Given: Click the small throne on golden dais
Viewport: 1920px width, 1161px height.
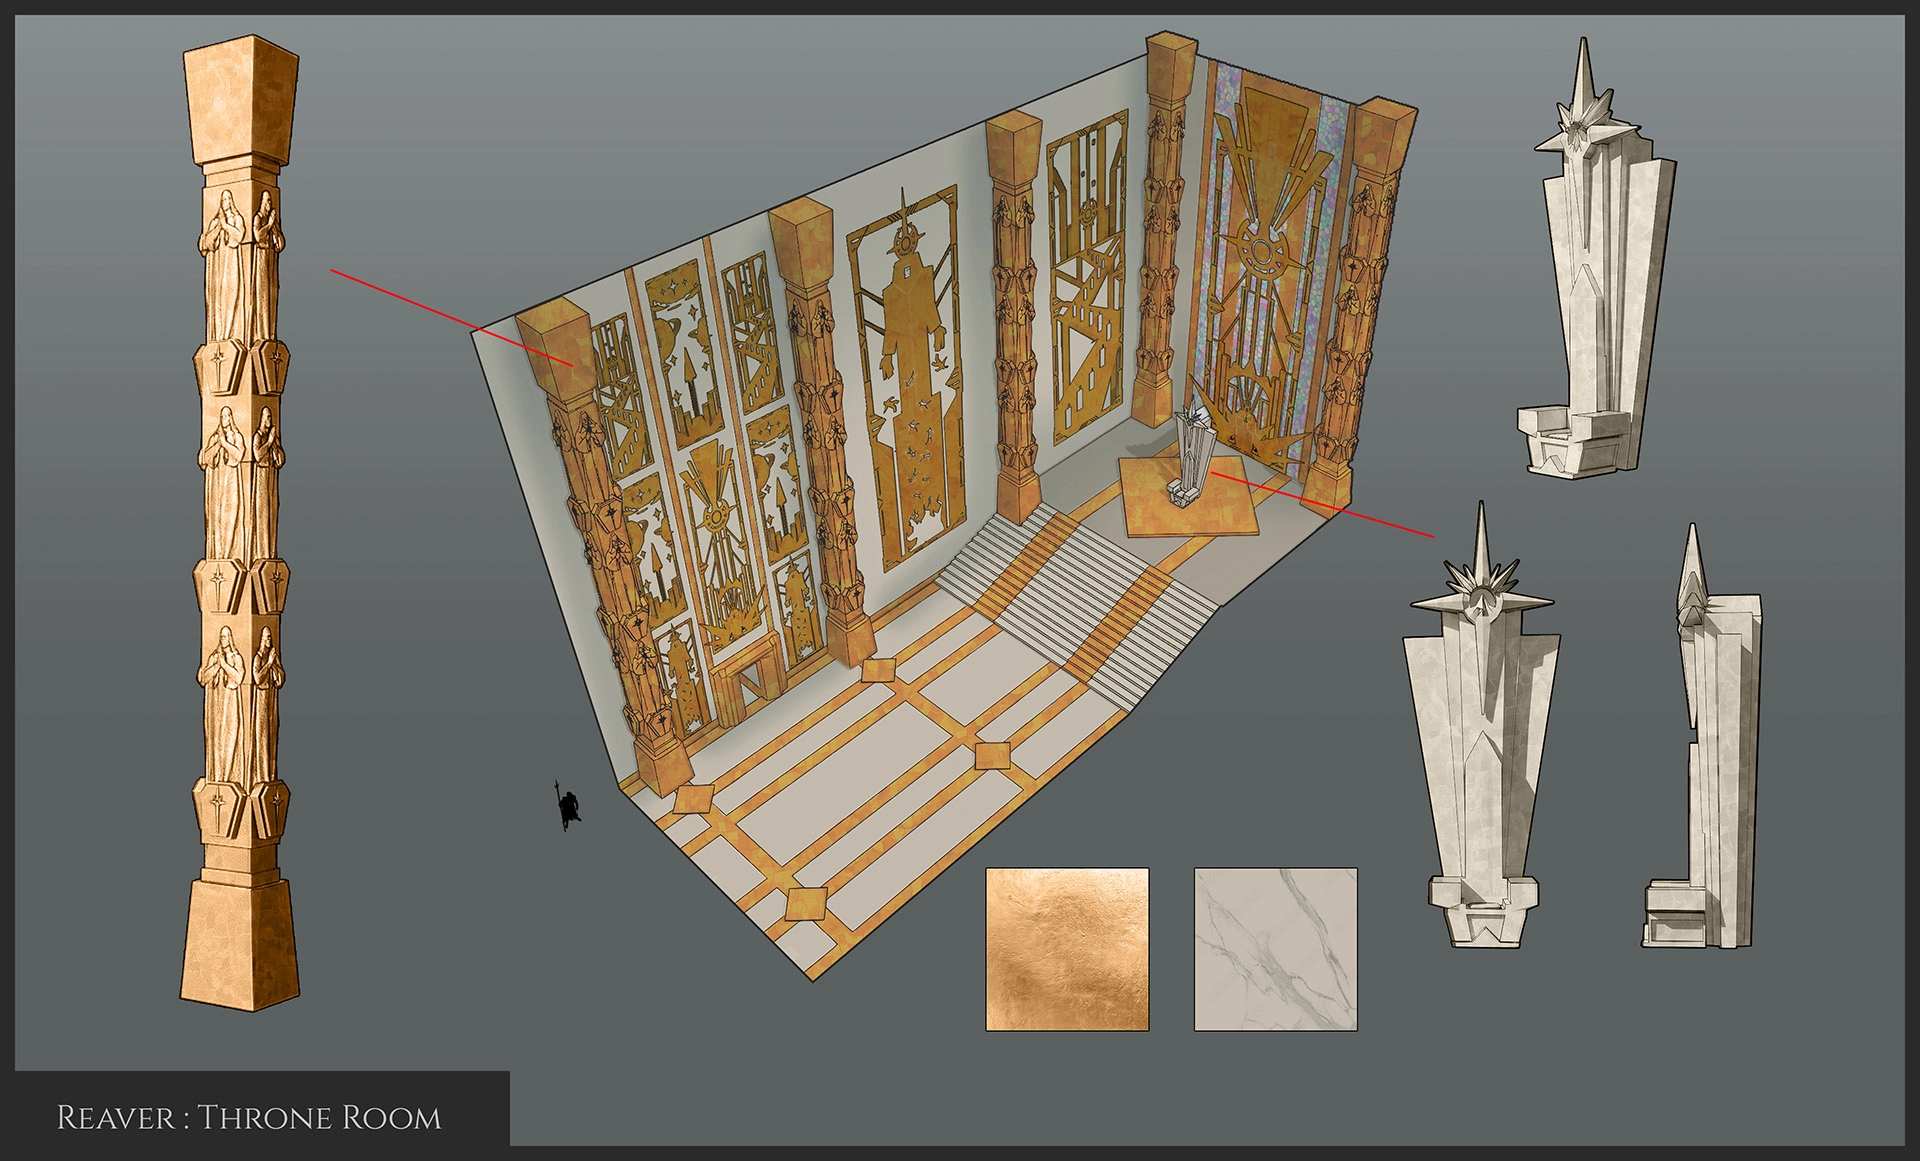Looking at the screenshot, I should (x=1194, y=455).
